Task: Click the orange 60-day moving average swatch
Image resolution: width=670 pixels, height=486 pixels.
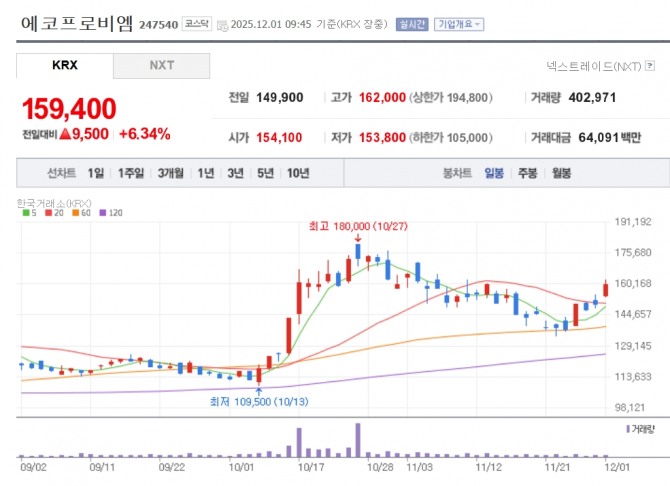Action: pyautogui.click(x=76, y=212)
